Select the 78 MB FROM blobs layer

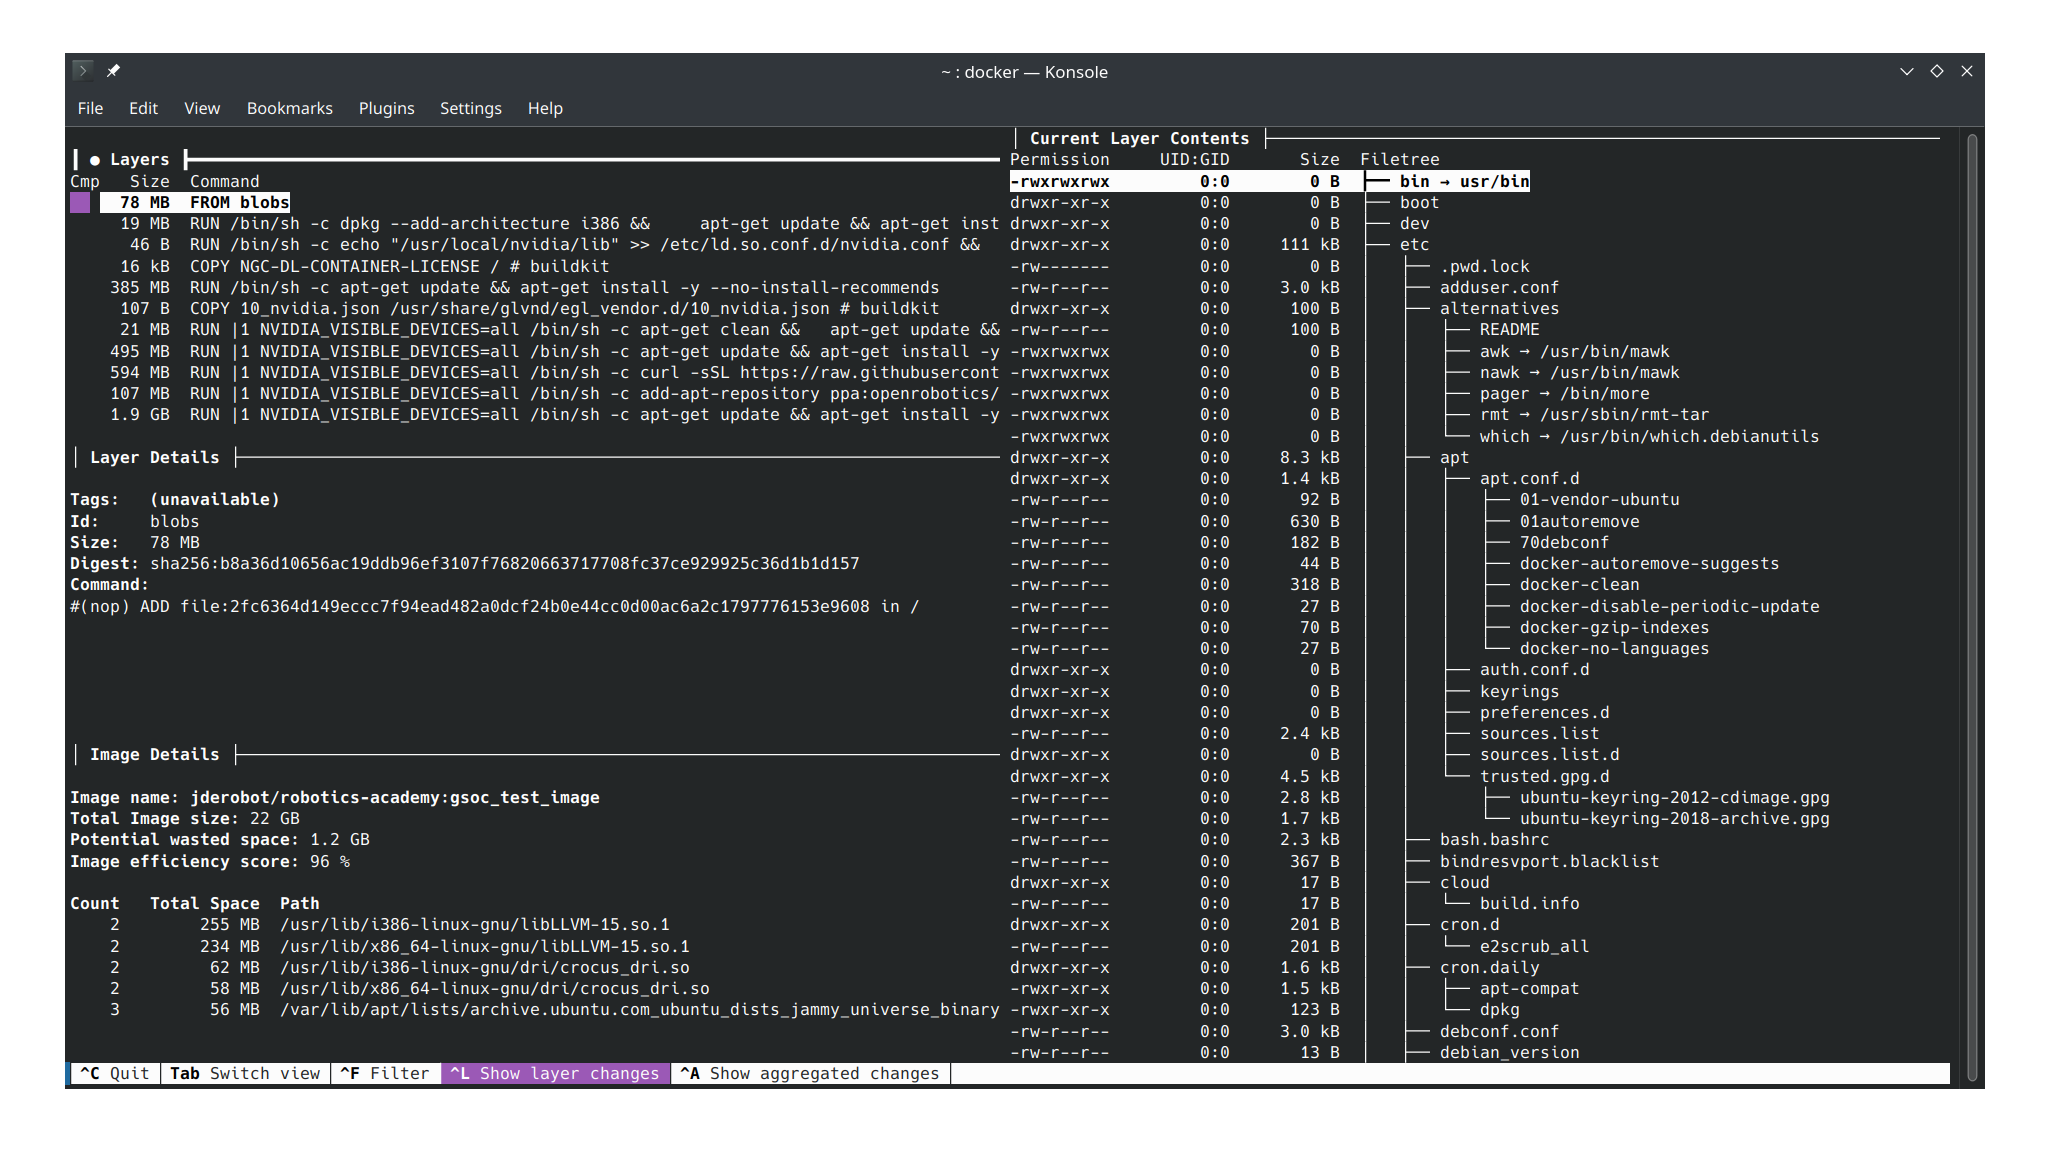coord(195,202)
